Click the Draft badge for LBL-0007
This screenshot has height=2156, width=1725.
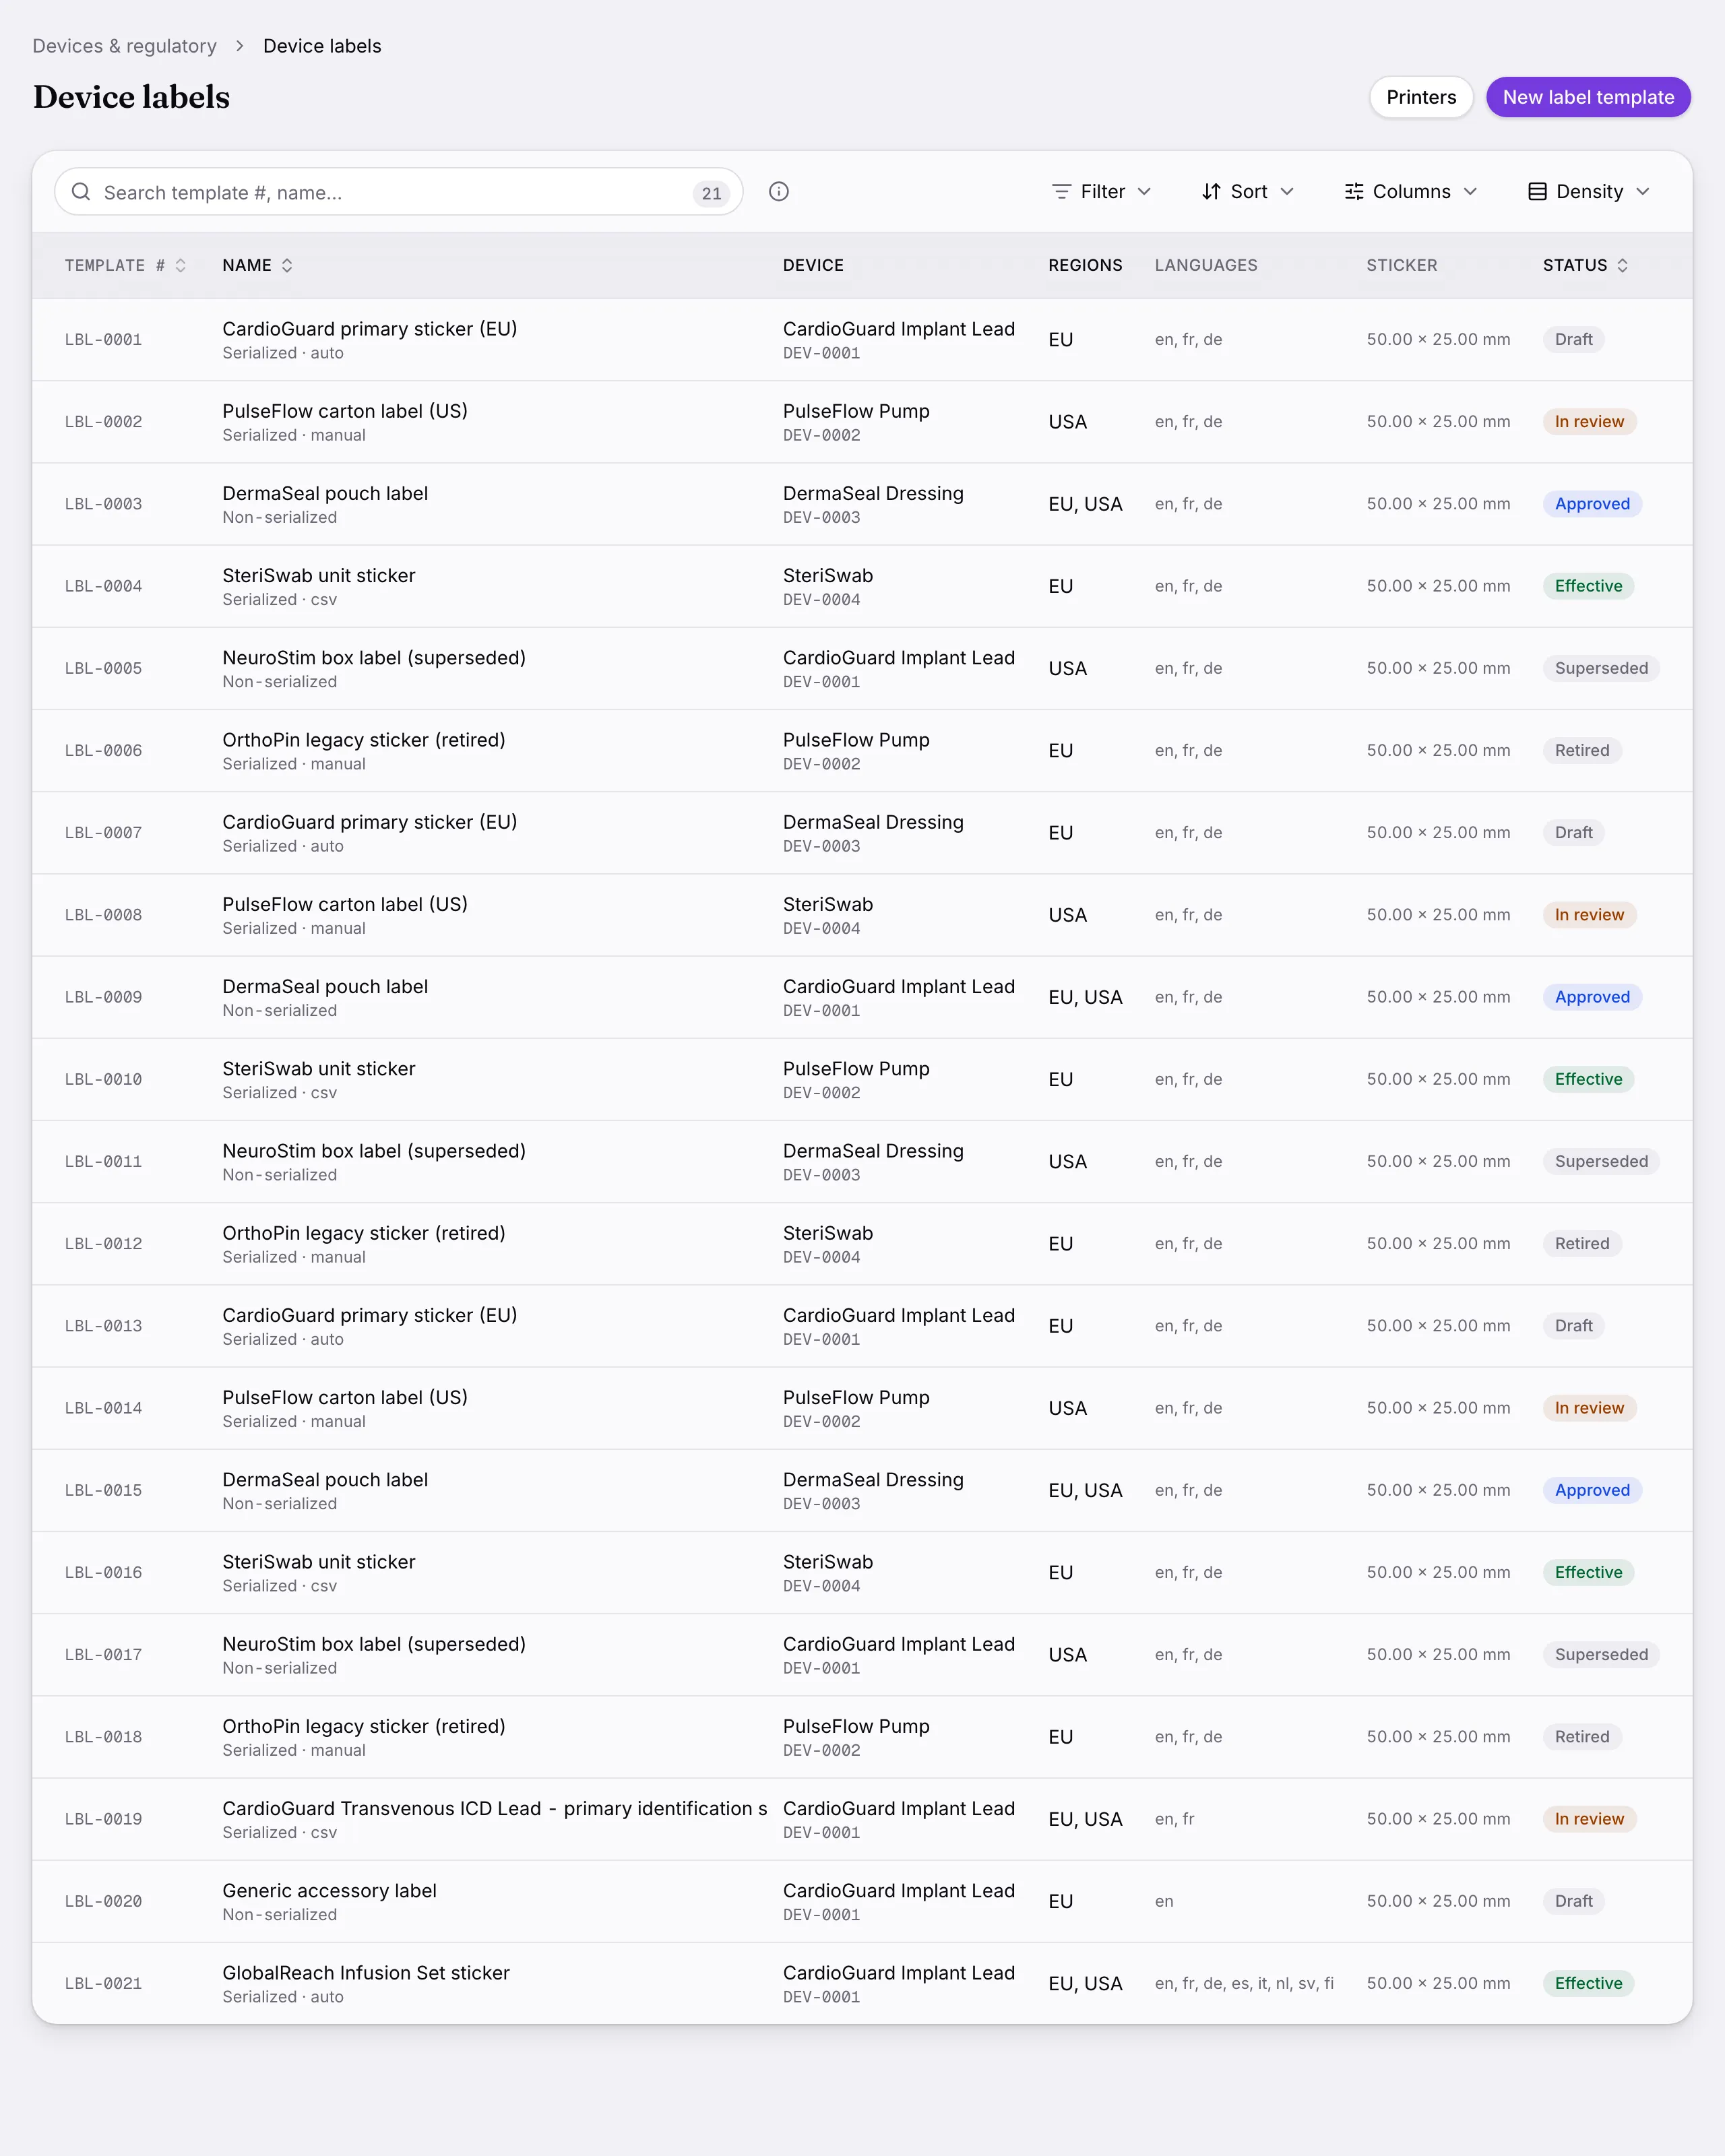(x=1573, y=833)
